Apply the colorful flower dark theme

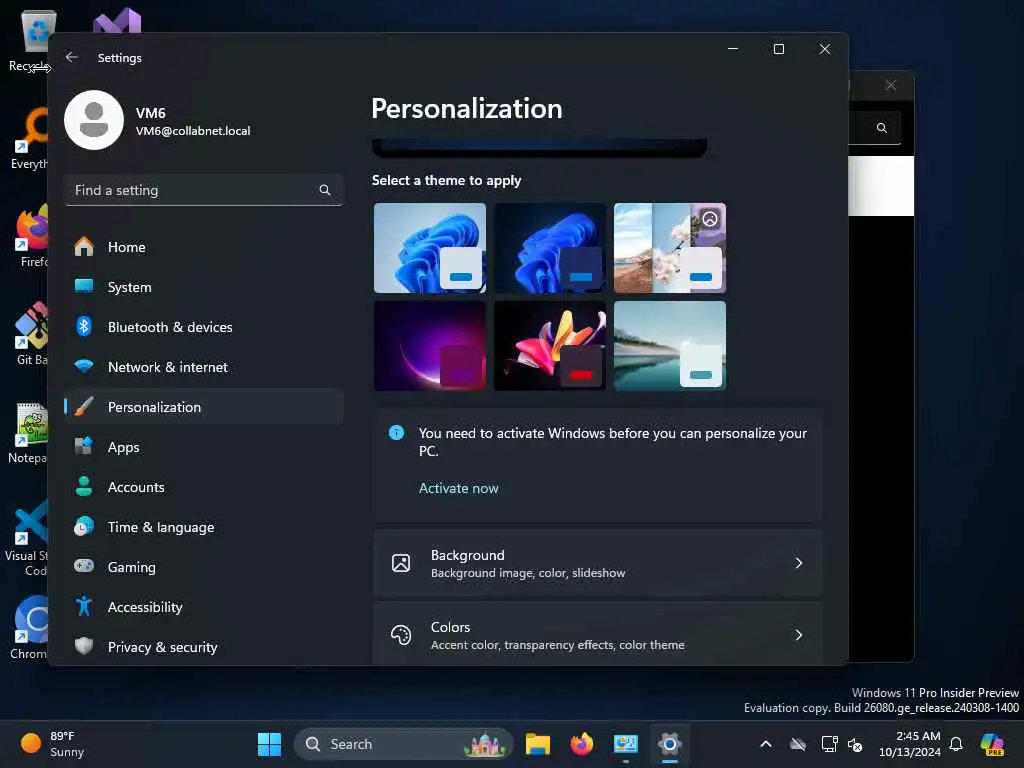pyautogui.click(x=550, y=345)
